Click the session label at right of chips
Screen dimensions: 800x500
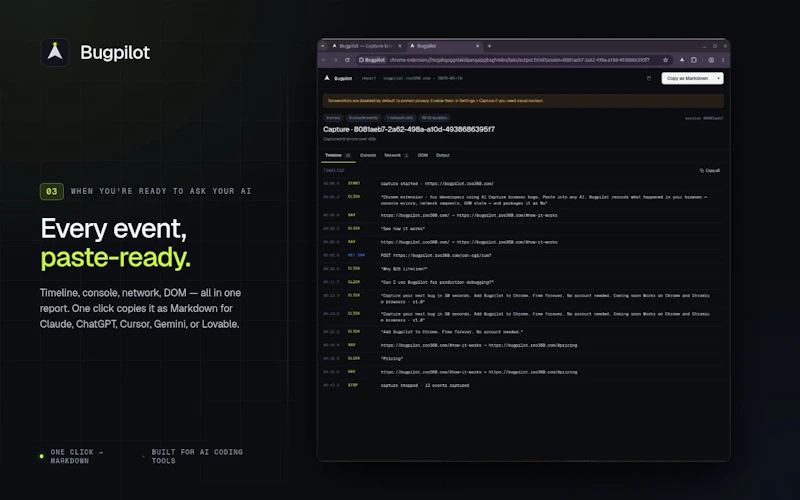tap(704, 118)
